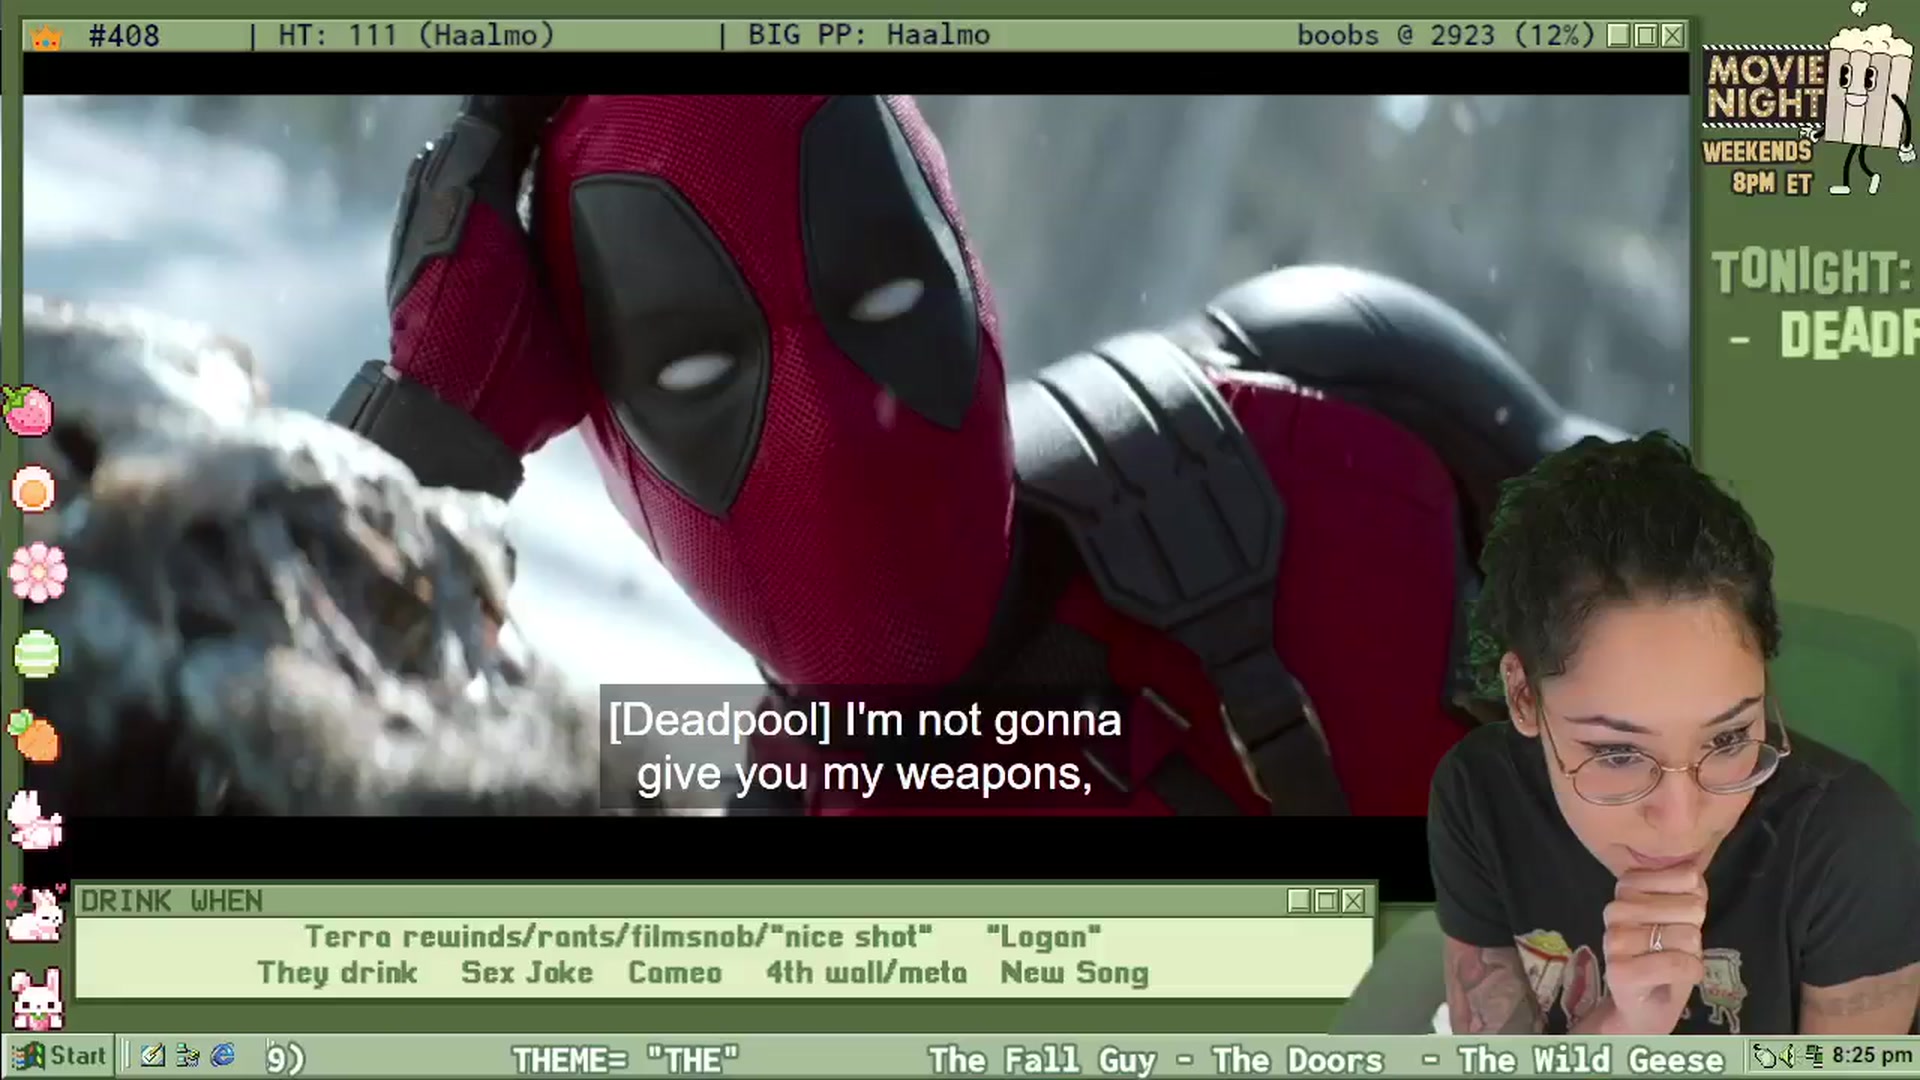
Task: Click the round peach-colored candy icon
Action: pyautogui.click(x=33, y=491)
